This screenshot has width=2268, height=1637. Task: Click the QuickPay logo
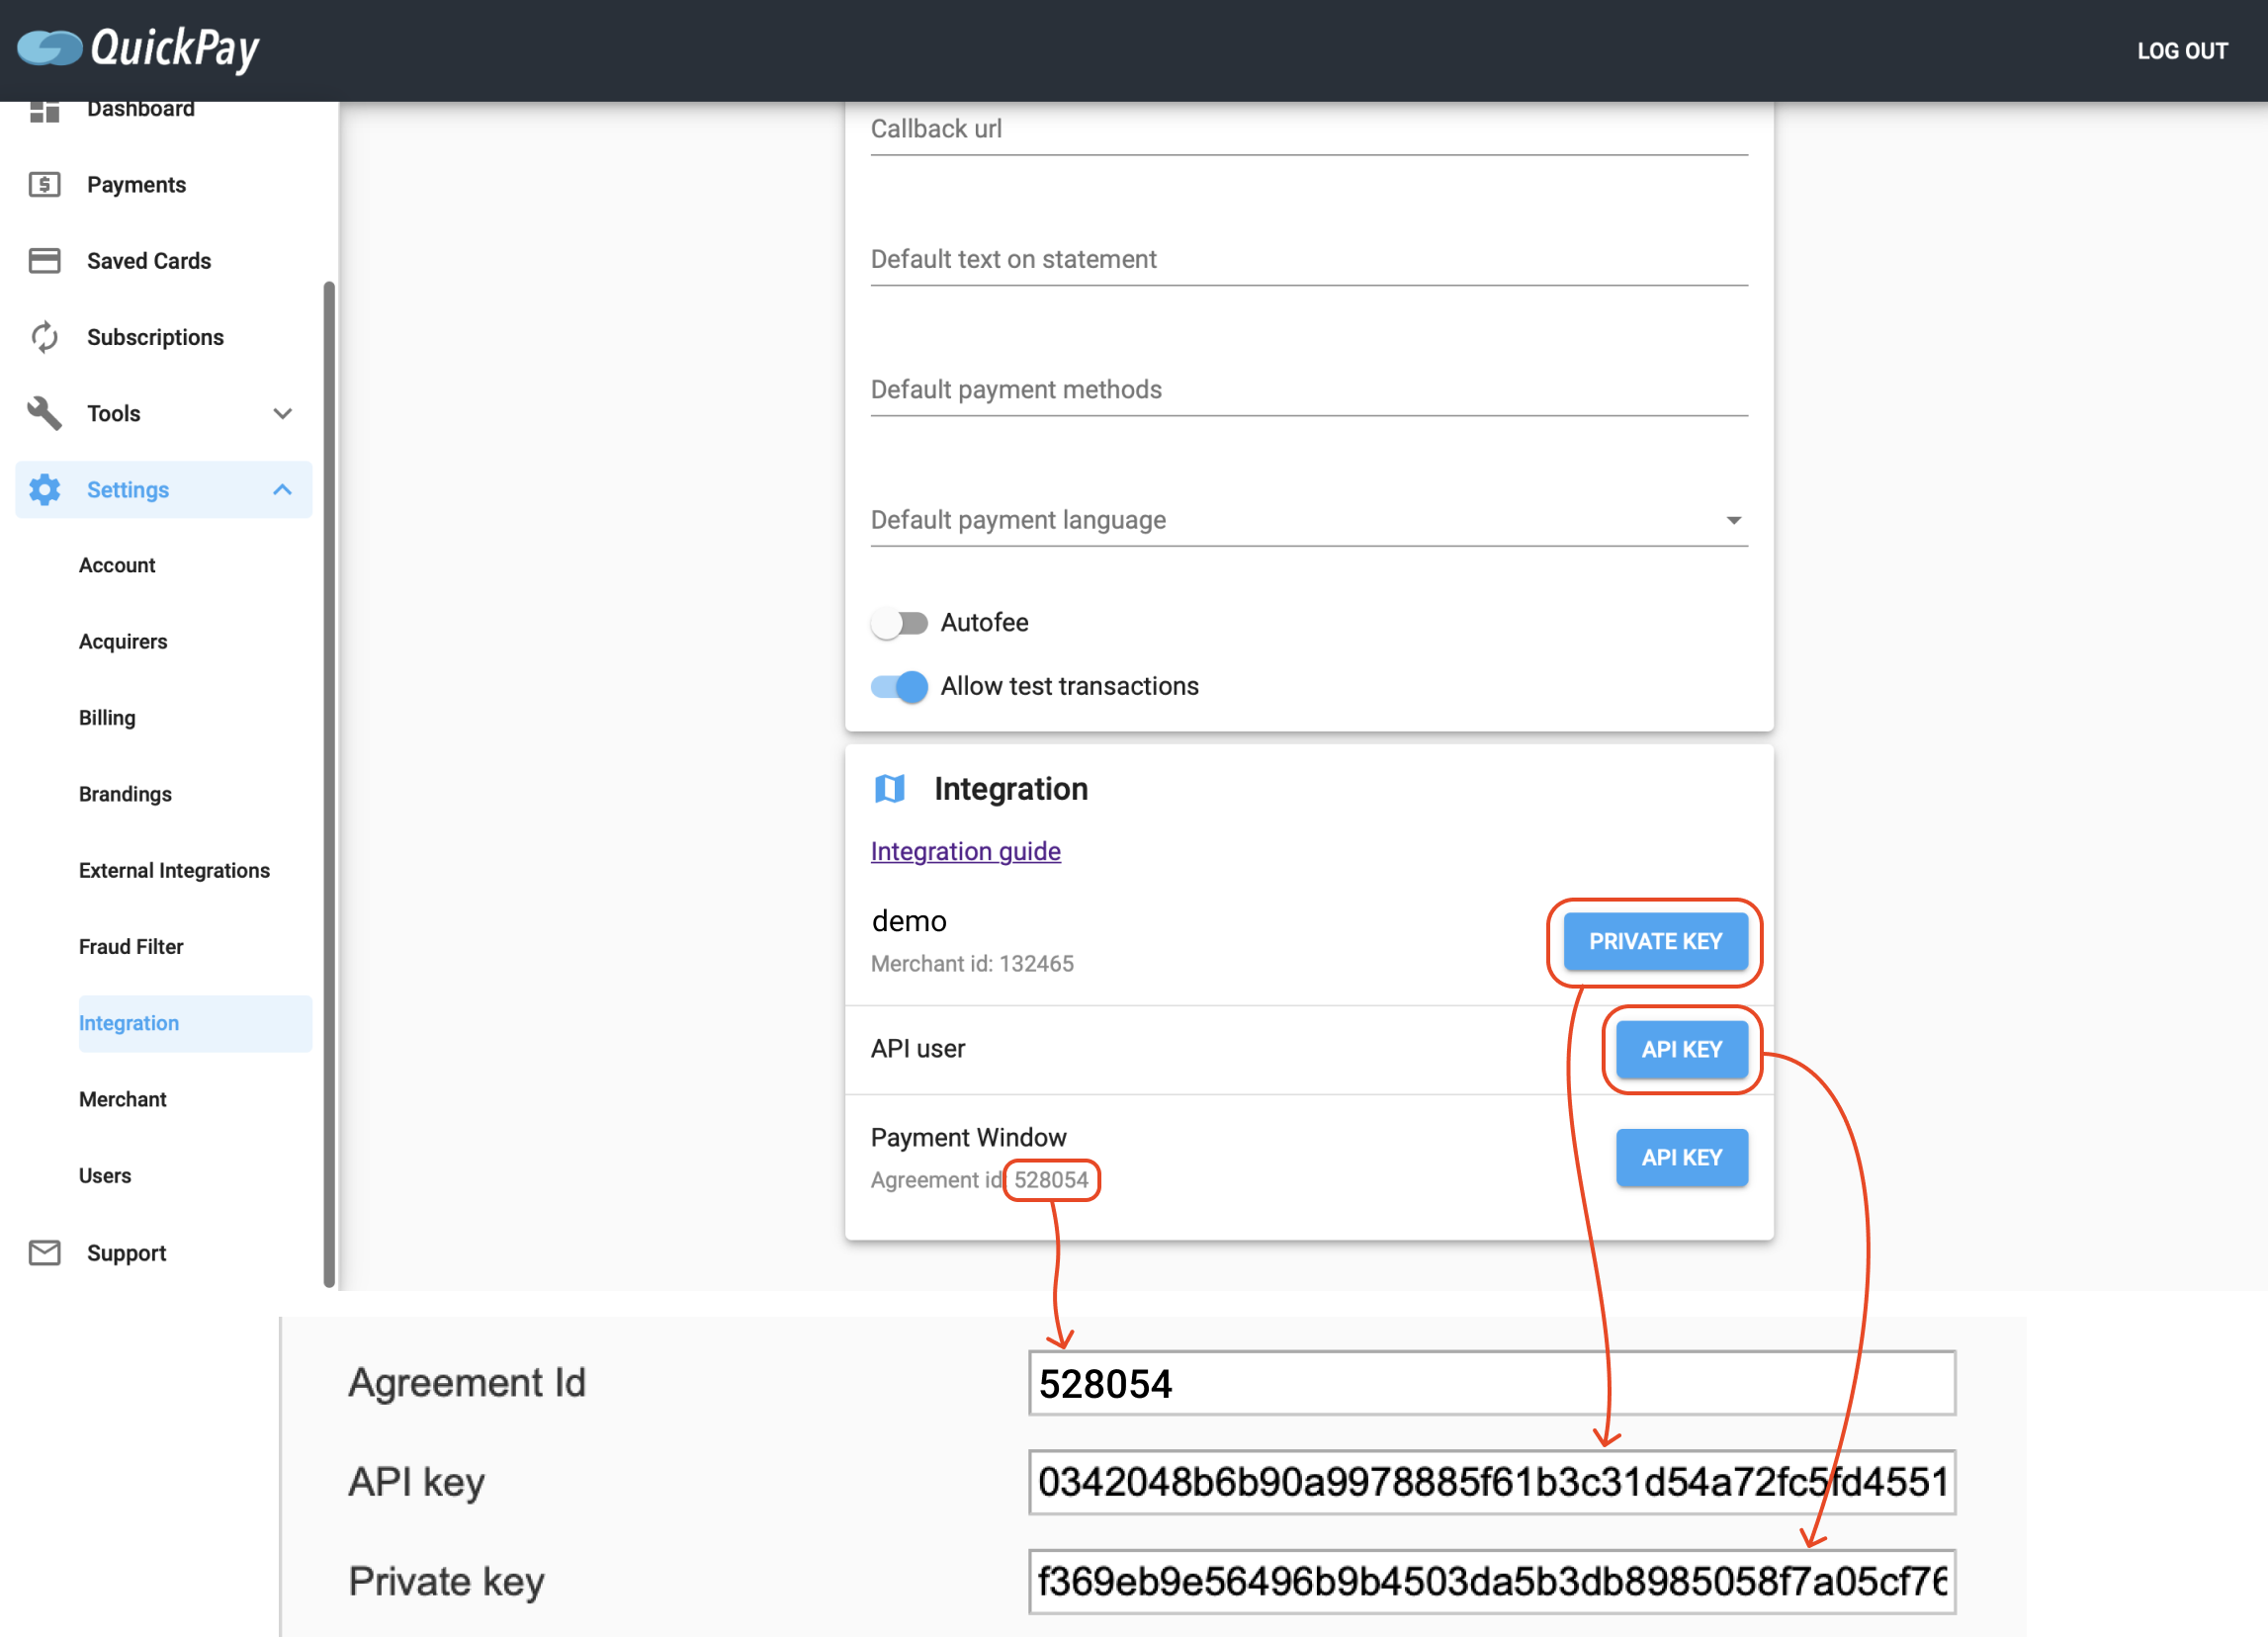138,48
